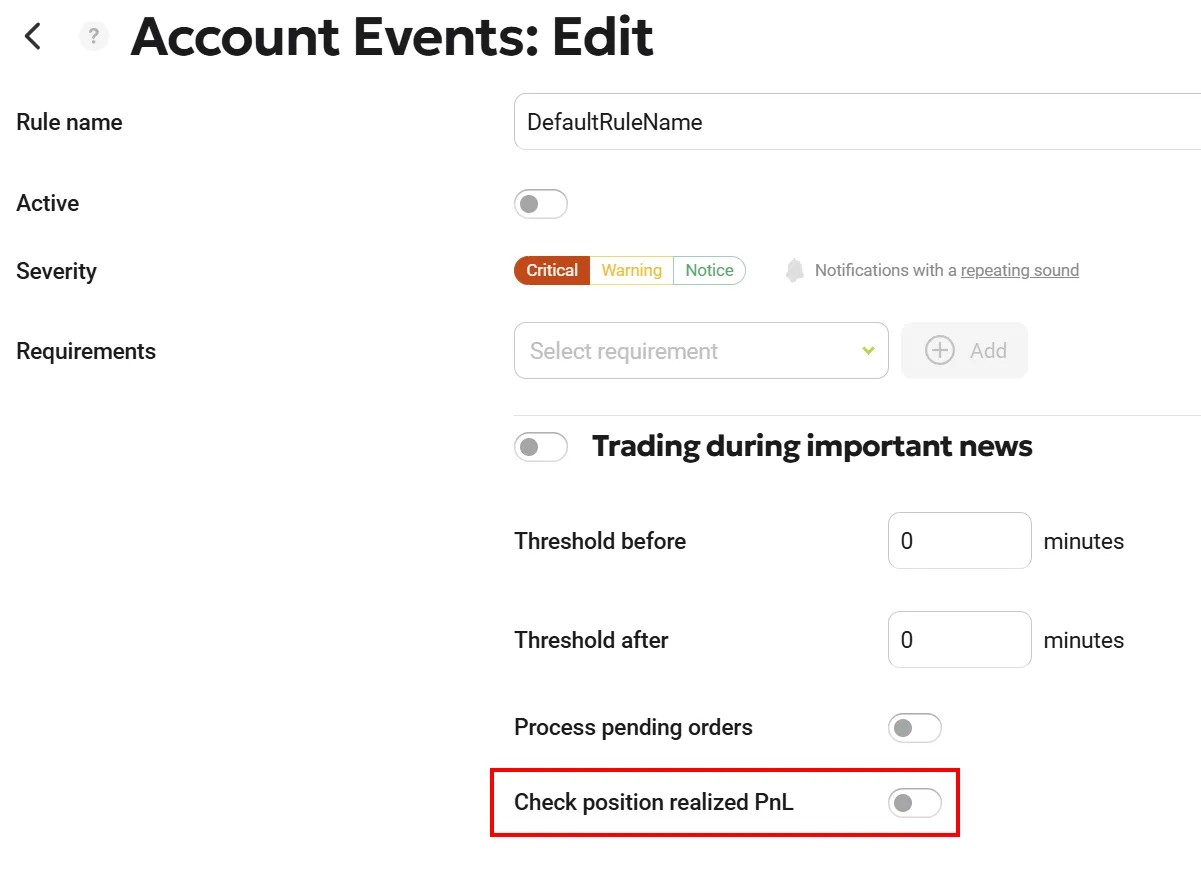Set severity to Notice
Viewport: 1201px width, 881px height.
pyautogui.click(x=709, y=270)
